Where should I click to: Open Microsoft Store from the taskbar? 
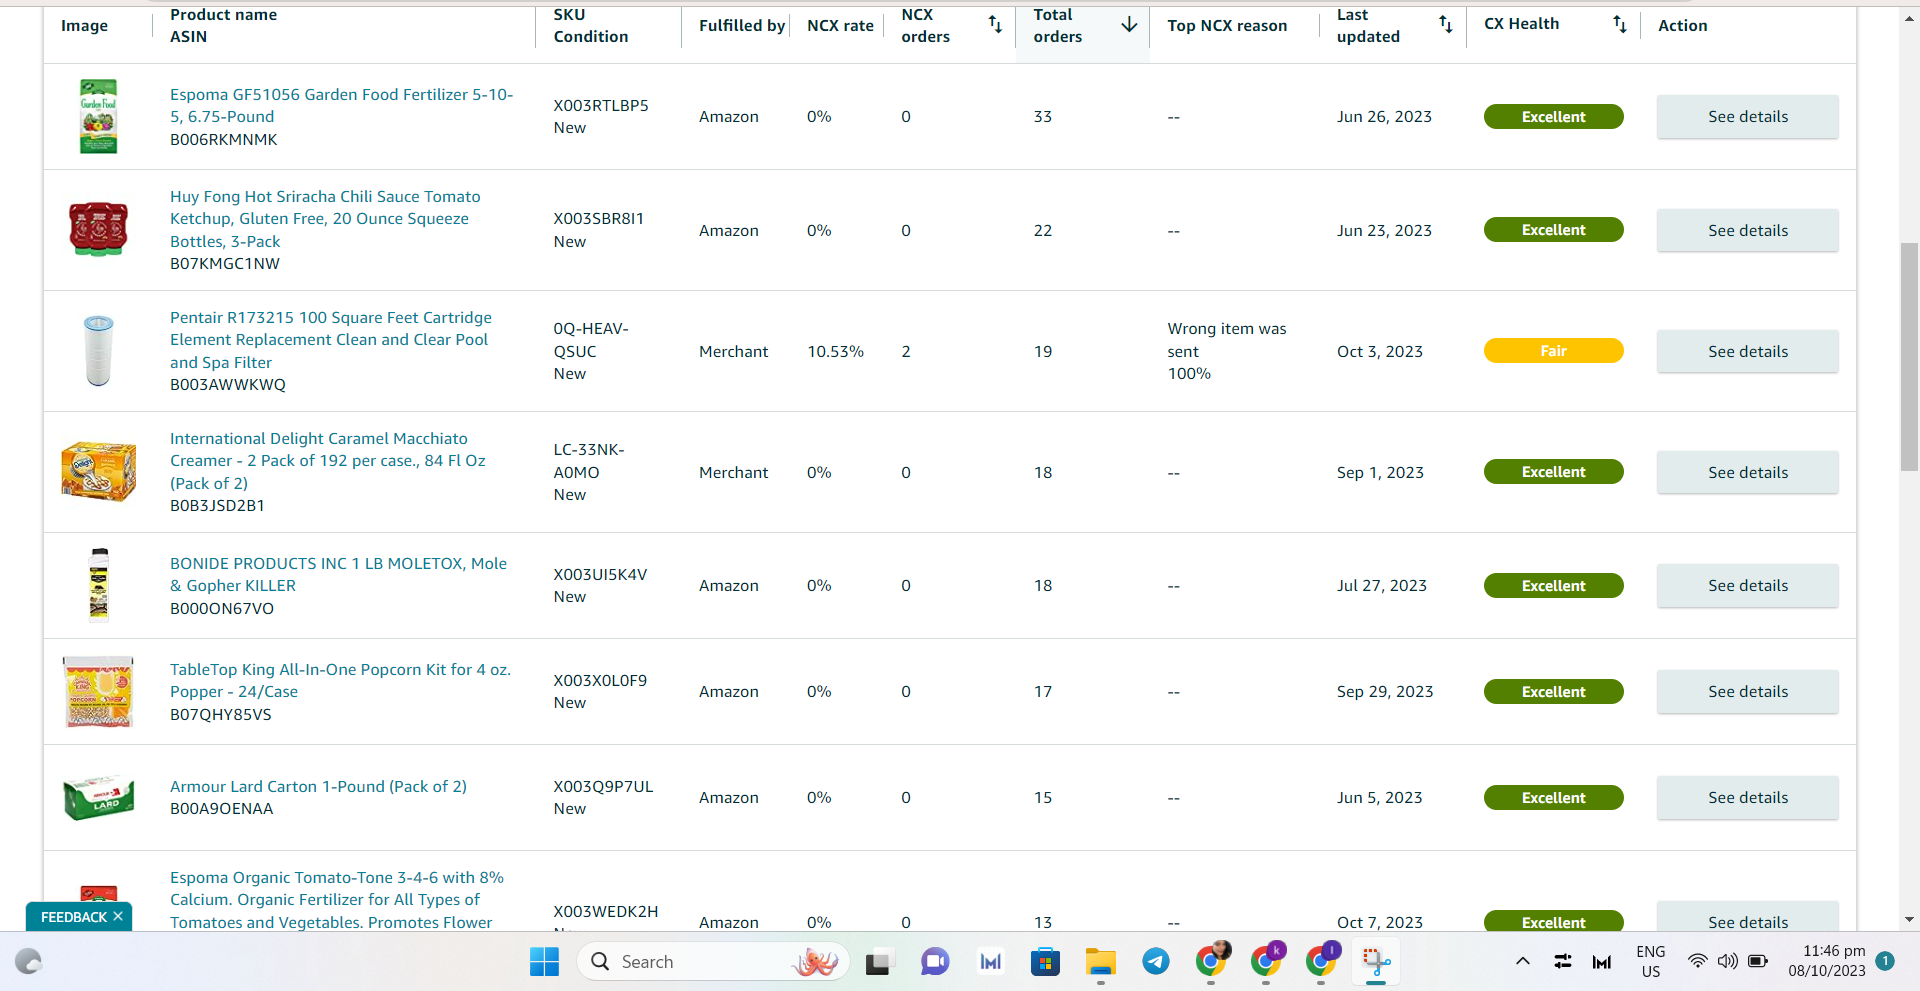(1045, 962)
